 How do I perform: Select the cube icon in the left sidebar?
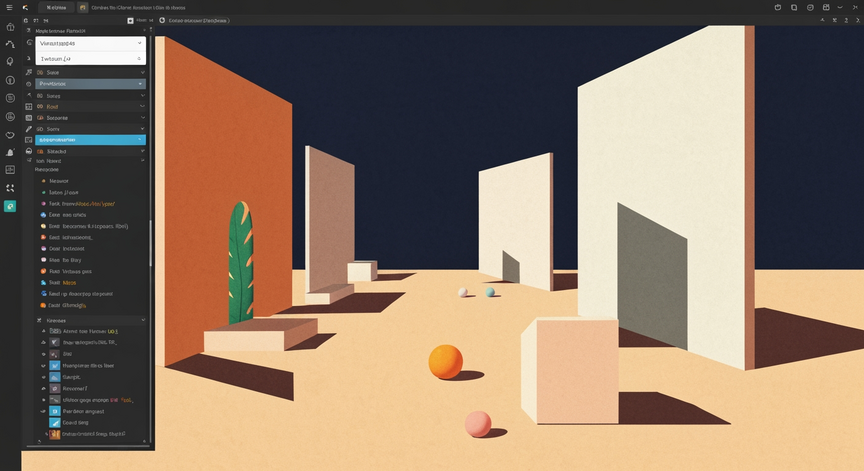pyautogui.click(x=10, y=26)
